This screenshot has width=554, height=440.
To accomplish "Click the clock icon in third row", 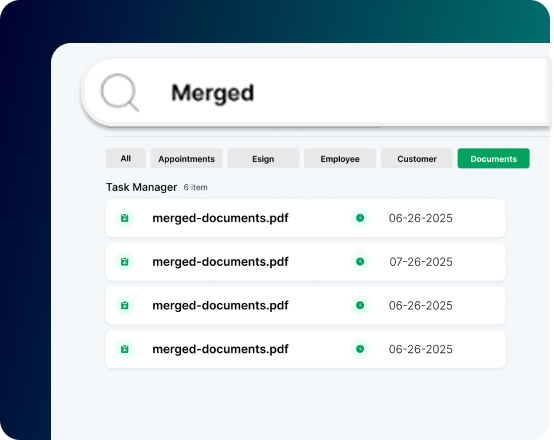I will click(360, 305).
